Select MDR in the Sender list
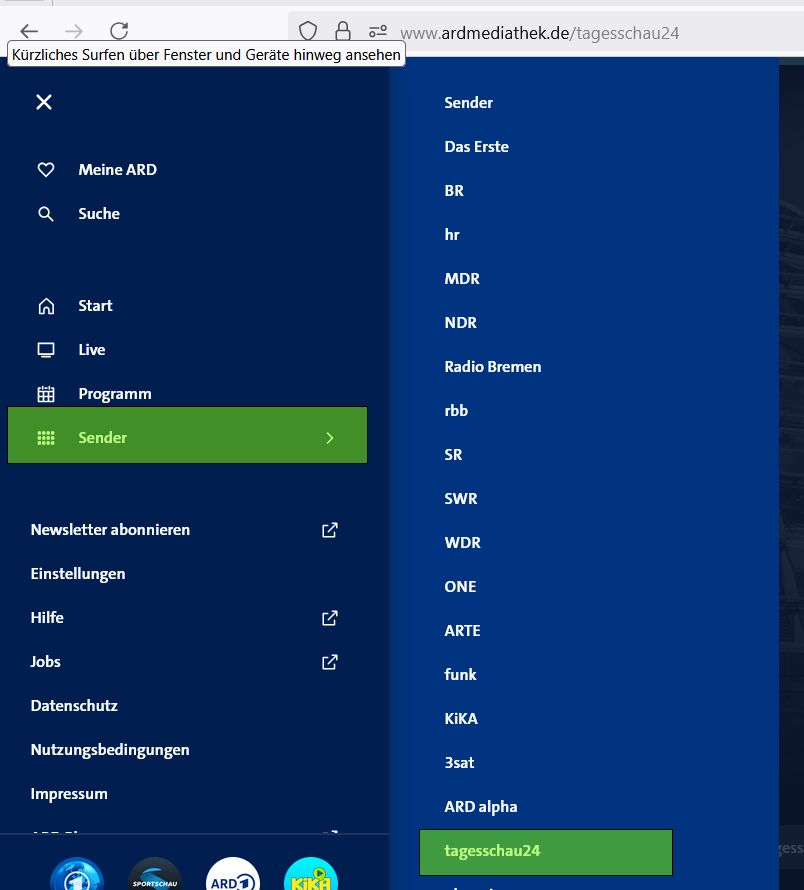 462,279
